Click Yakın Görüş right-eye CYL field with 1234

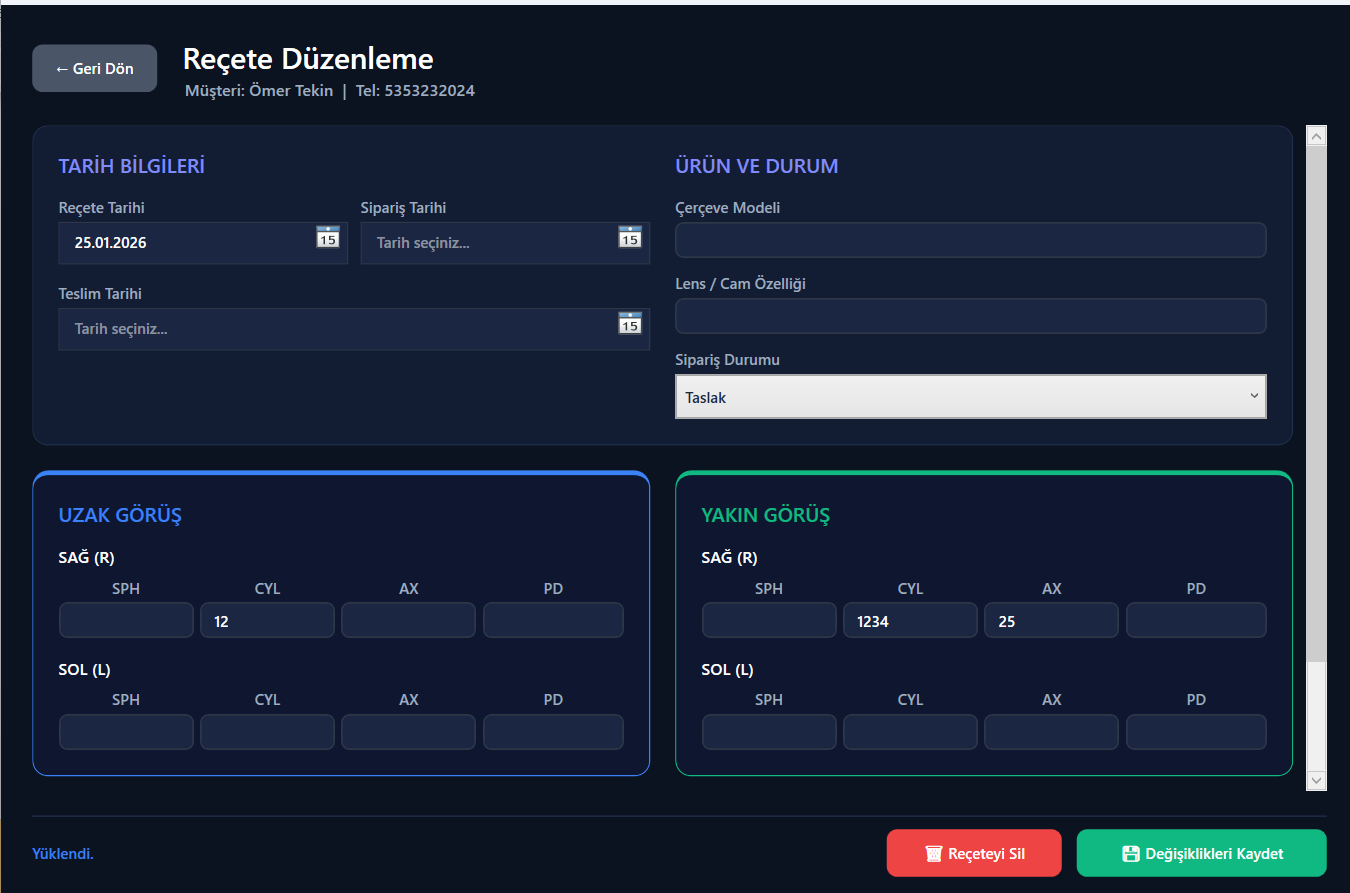910,620
